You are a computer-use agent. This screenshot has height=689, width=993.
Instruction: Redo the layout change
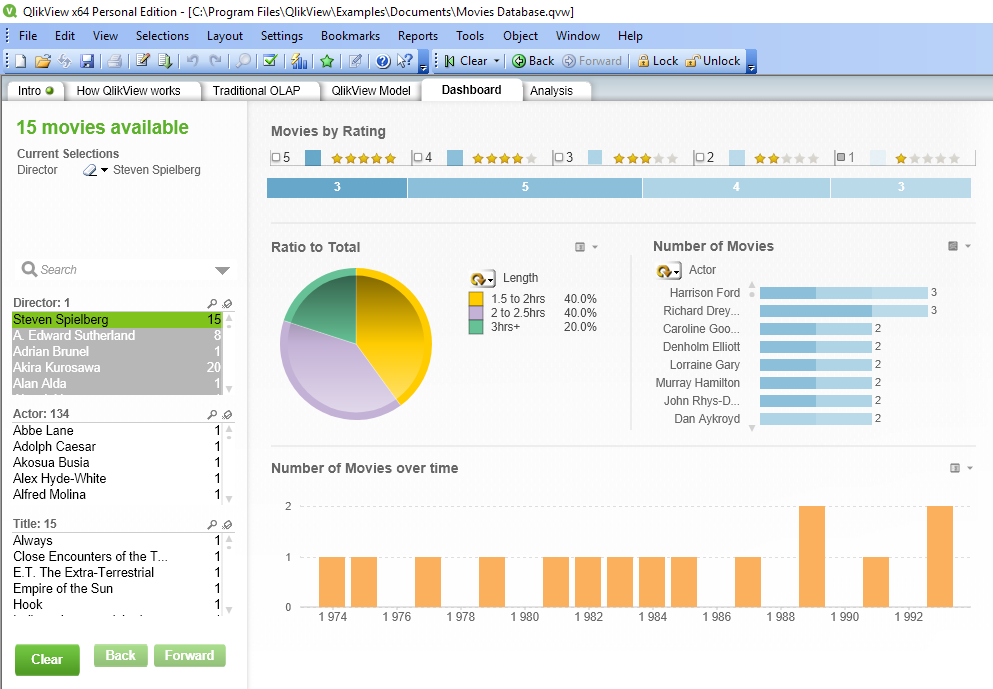(216, 61)
